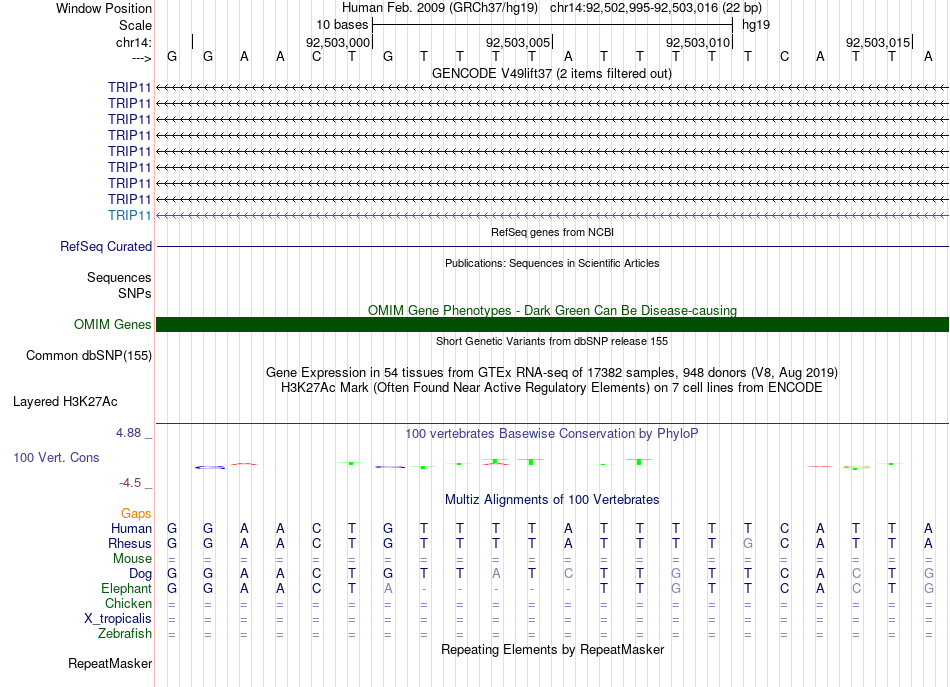The height and width of the screenshot is (687, 950).
Task: Select the Dog species label
Action: (140, 574)
